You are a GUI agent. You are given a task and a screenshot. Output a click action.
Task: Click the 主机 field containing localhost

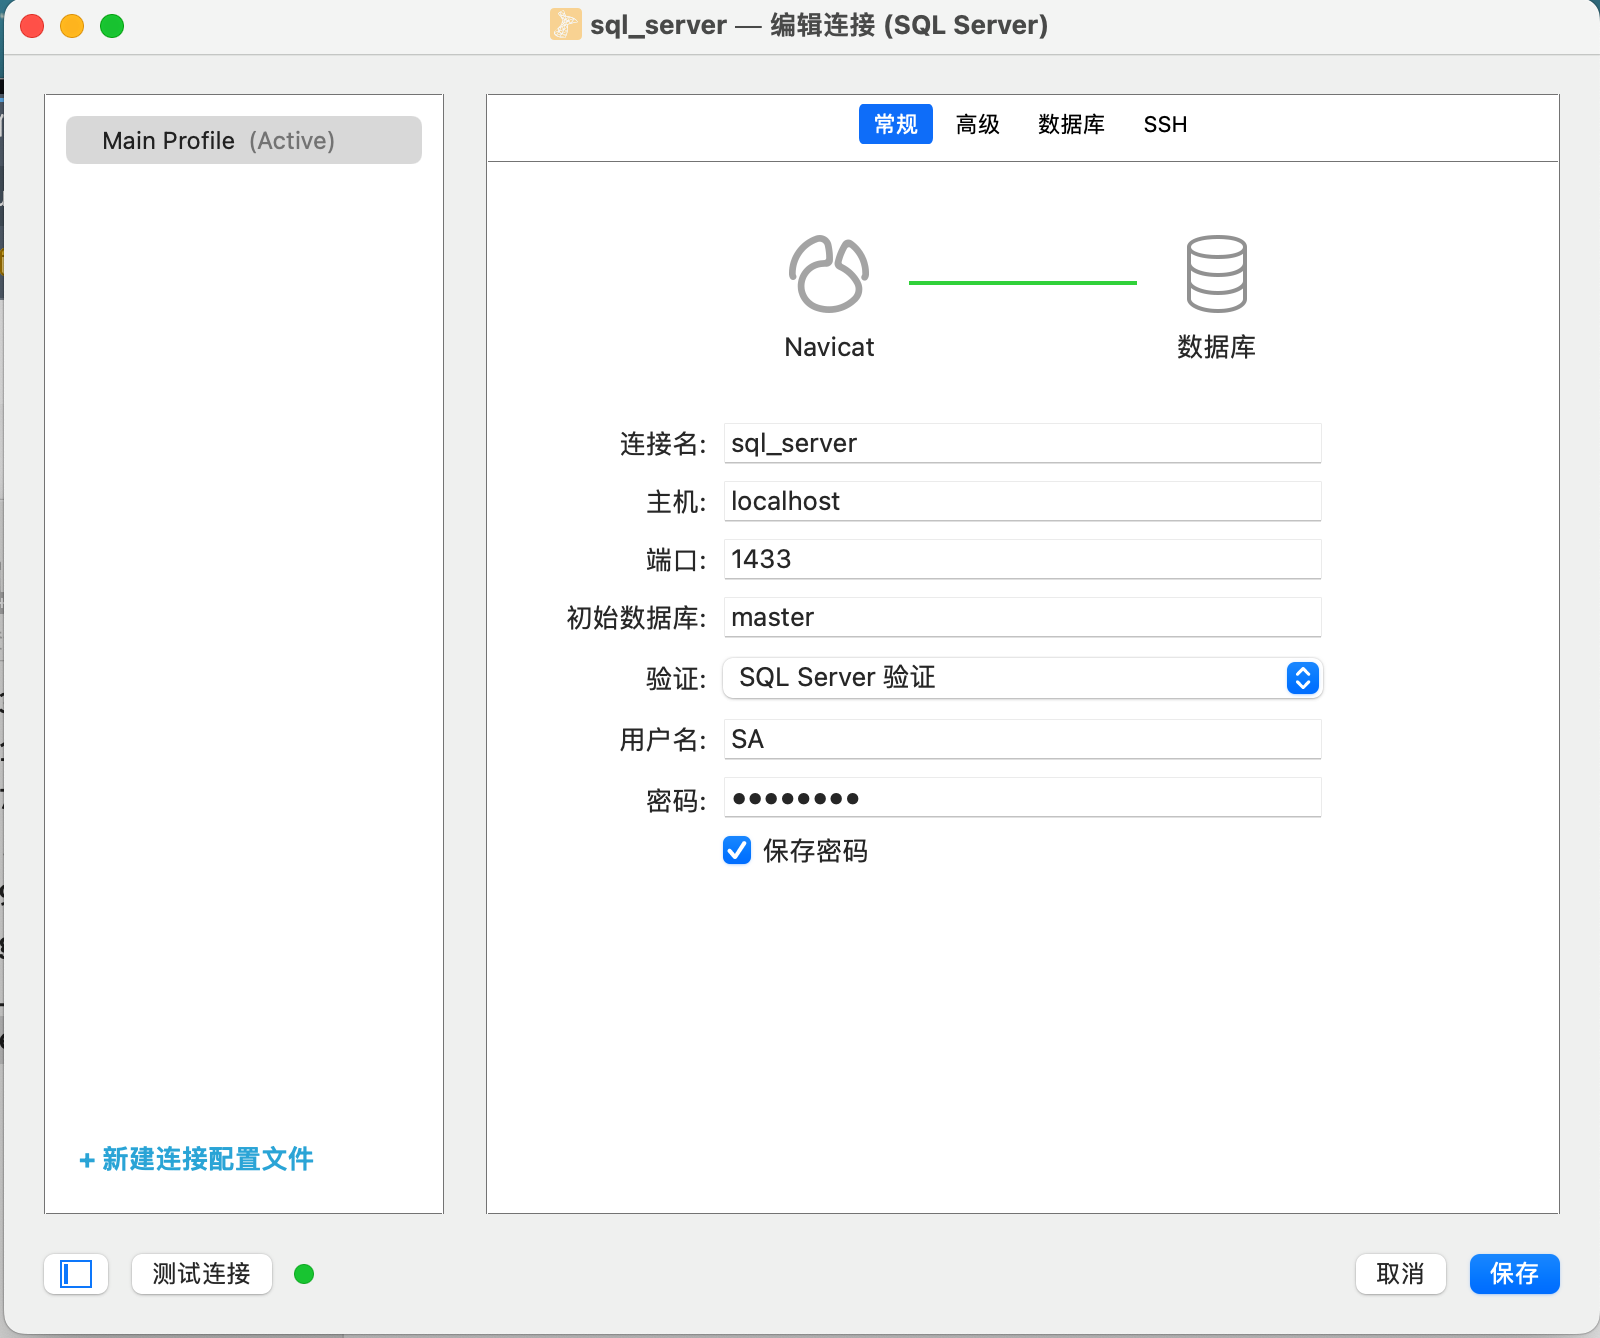(1022, 501)
